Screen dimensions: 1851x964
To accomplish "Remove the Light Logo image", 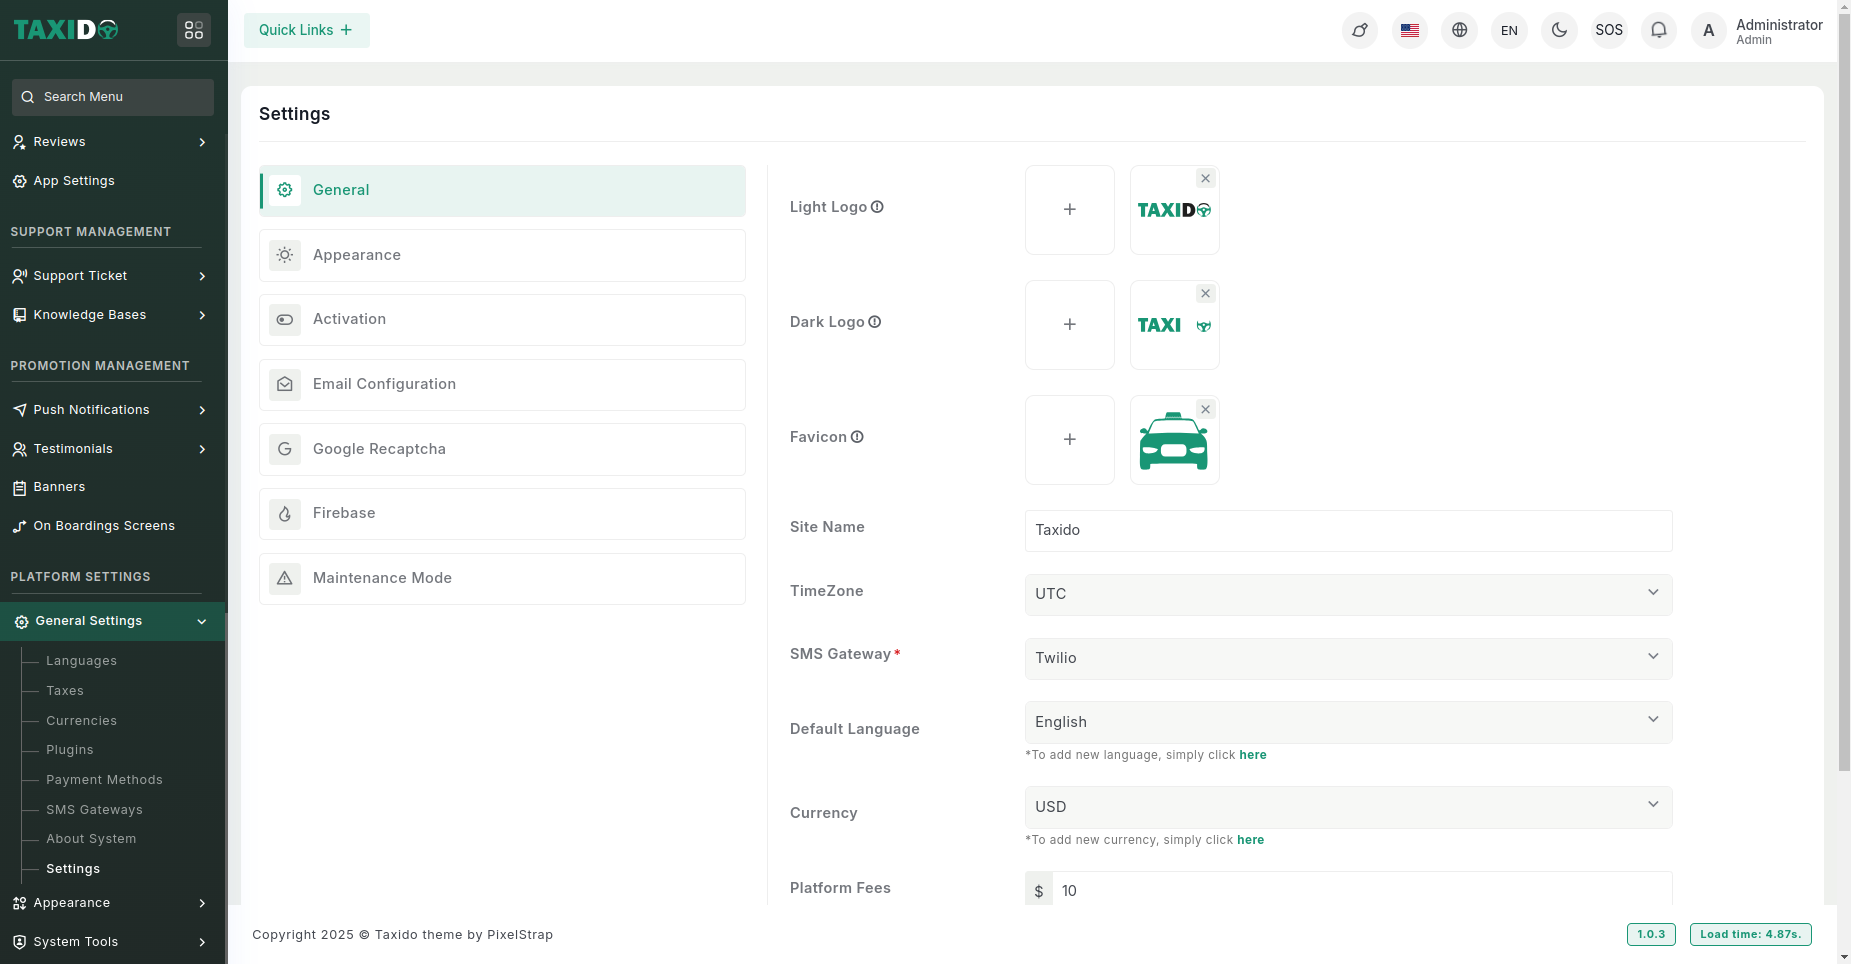I will [1205, 179].
